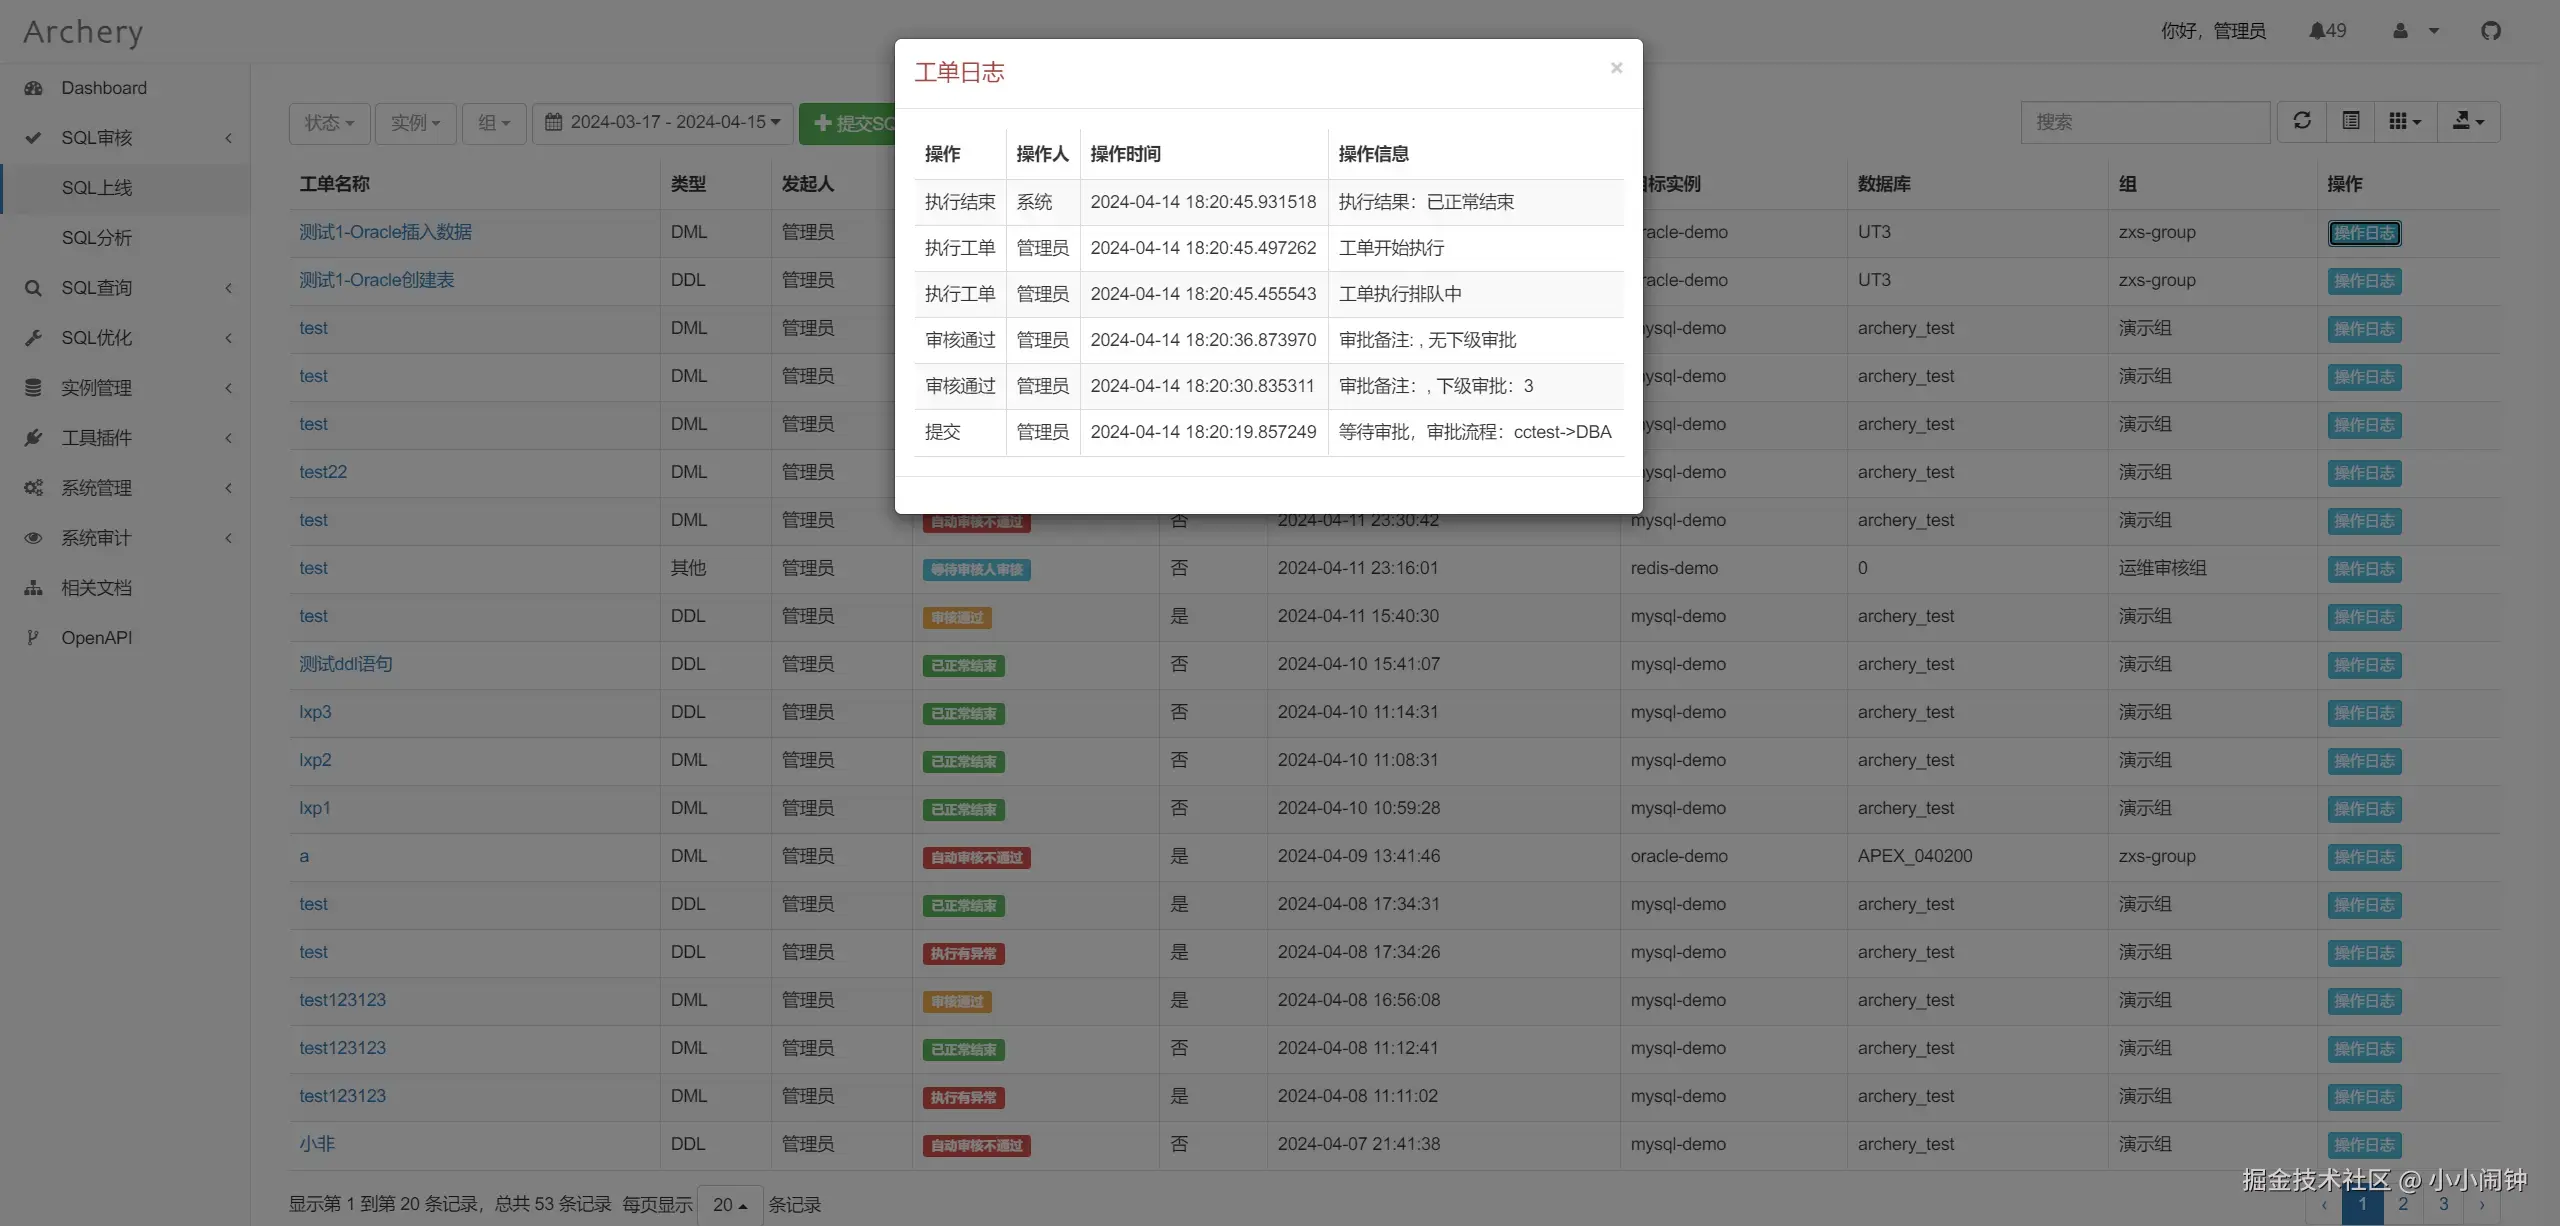
Task: Open the 状态 filter dropdown
Action: [328, 123]
